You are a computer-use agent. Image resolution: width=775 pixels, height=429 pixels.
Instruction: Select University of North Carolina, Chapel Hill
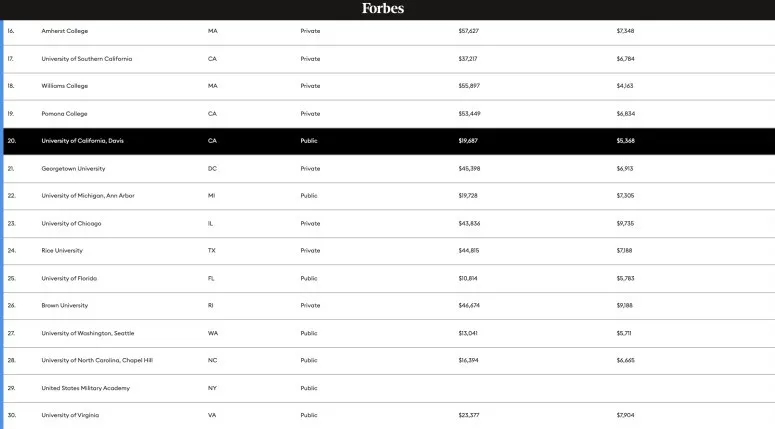[97, 360]
